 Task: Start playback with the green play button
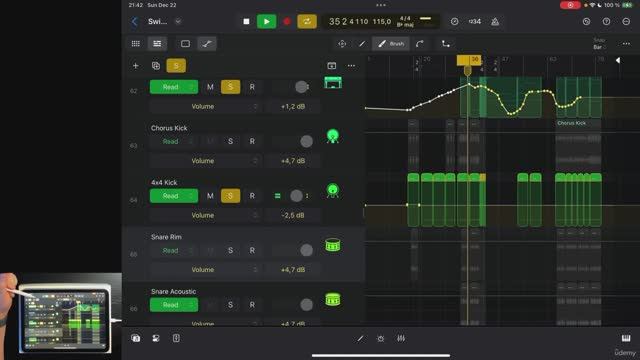coord(267,22)
